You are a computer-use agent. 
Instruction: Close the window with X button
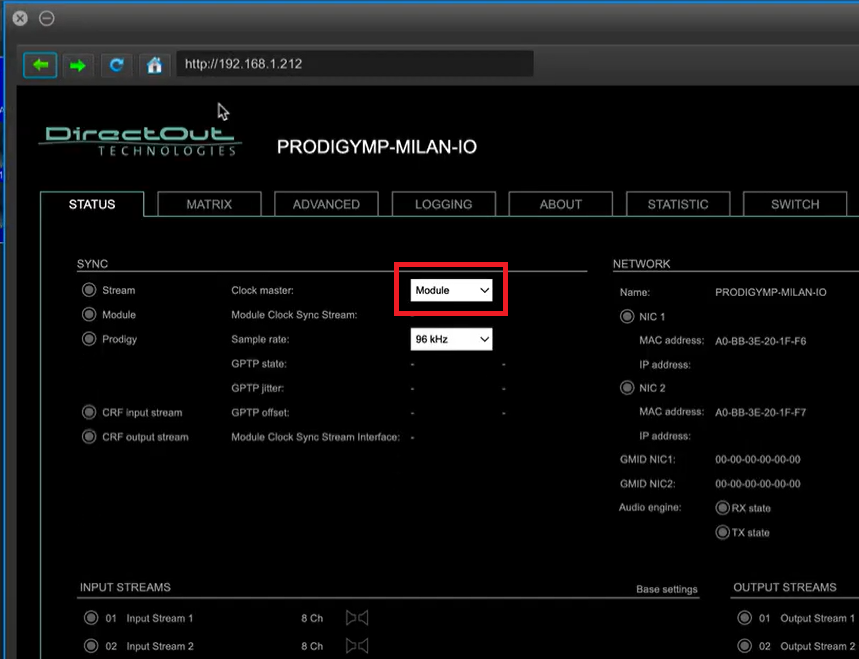pyautogui.click(x=20, y=18)
